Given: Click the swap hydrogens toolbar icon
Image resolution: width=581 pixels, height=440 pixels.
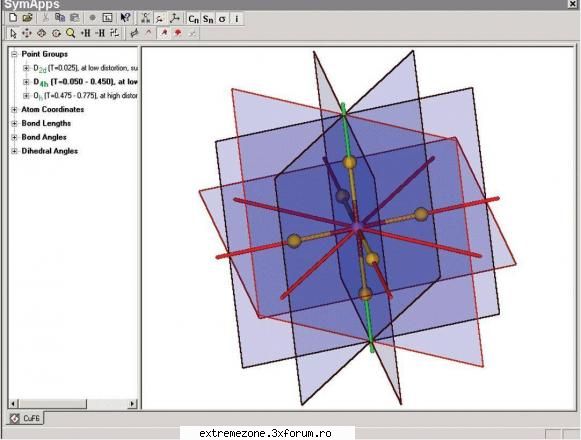Looking at the screenshot, I should [114, 33].
